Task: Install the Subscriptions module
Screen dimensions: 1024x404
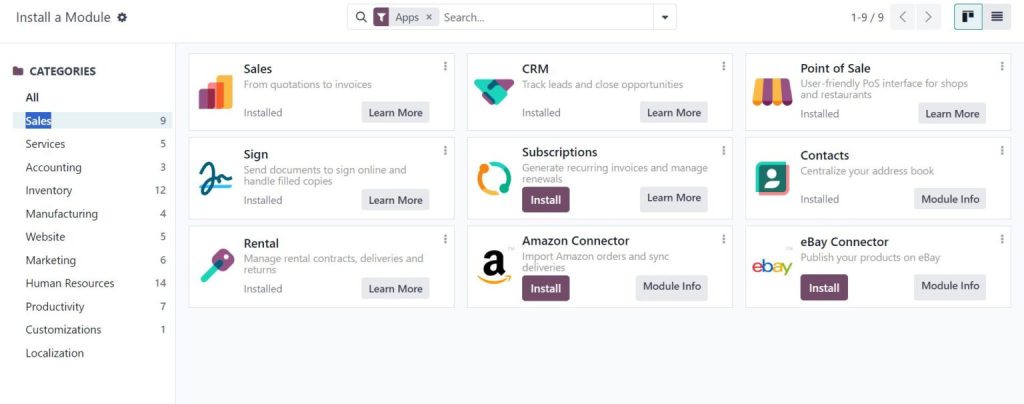Action: tap(545, 200)
